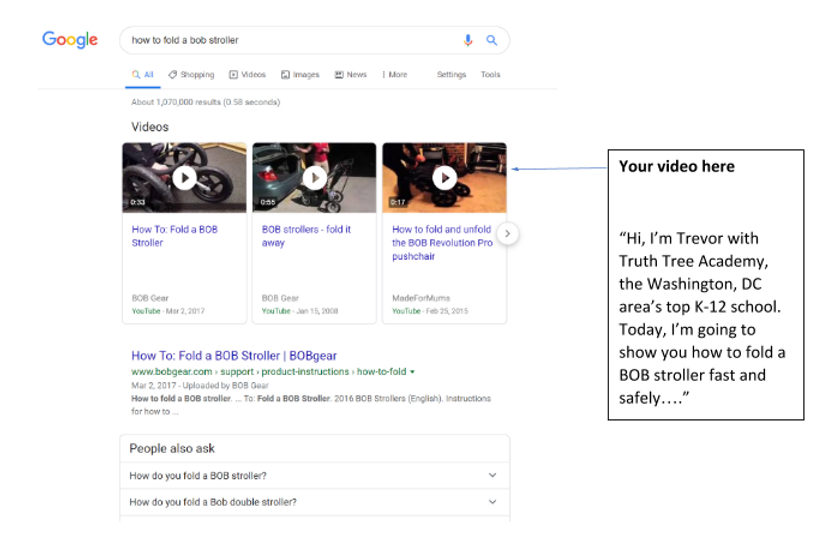Click 'YouTube - Jan 15, 2008' source text

300,311
